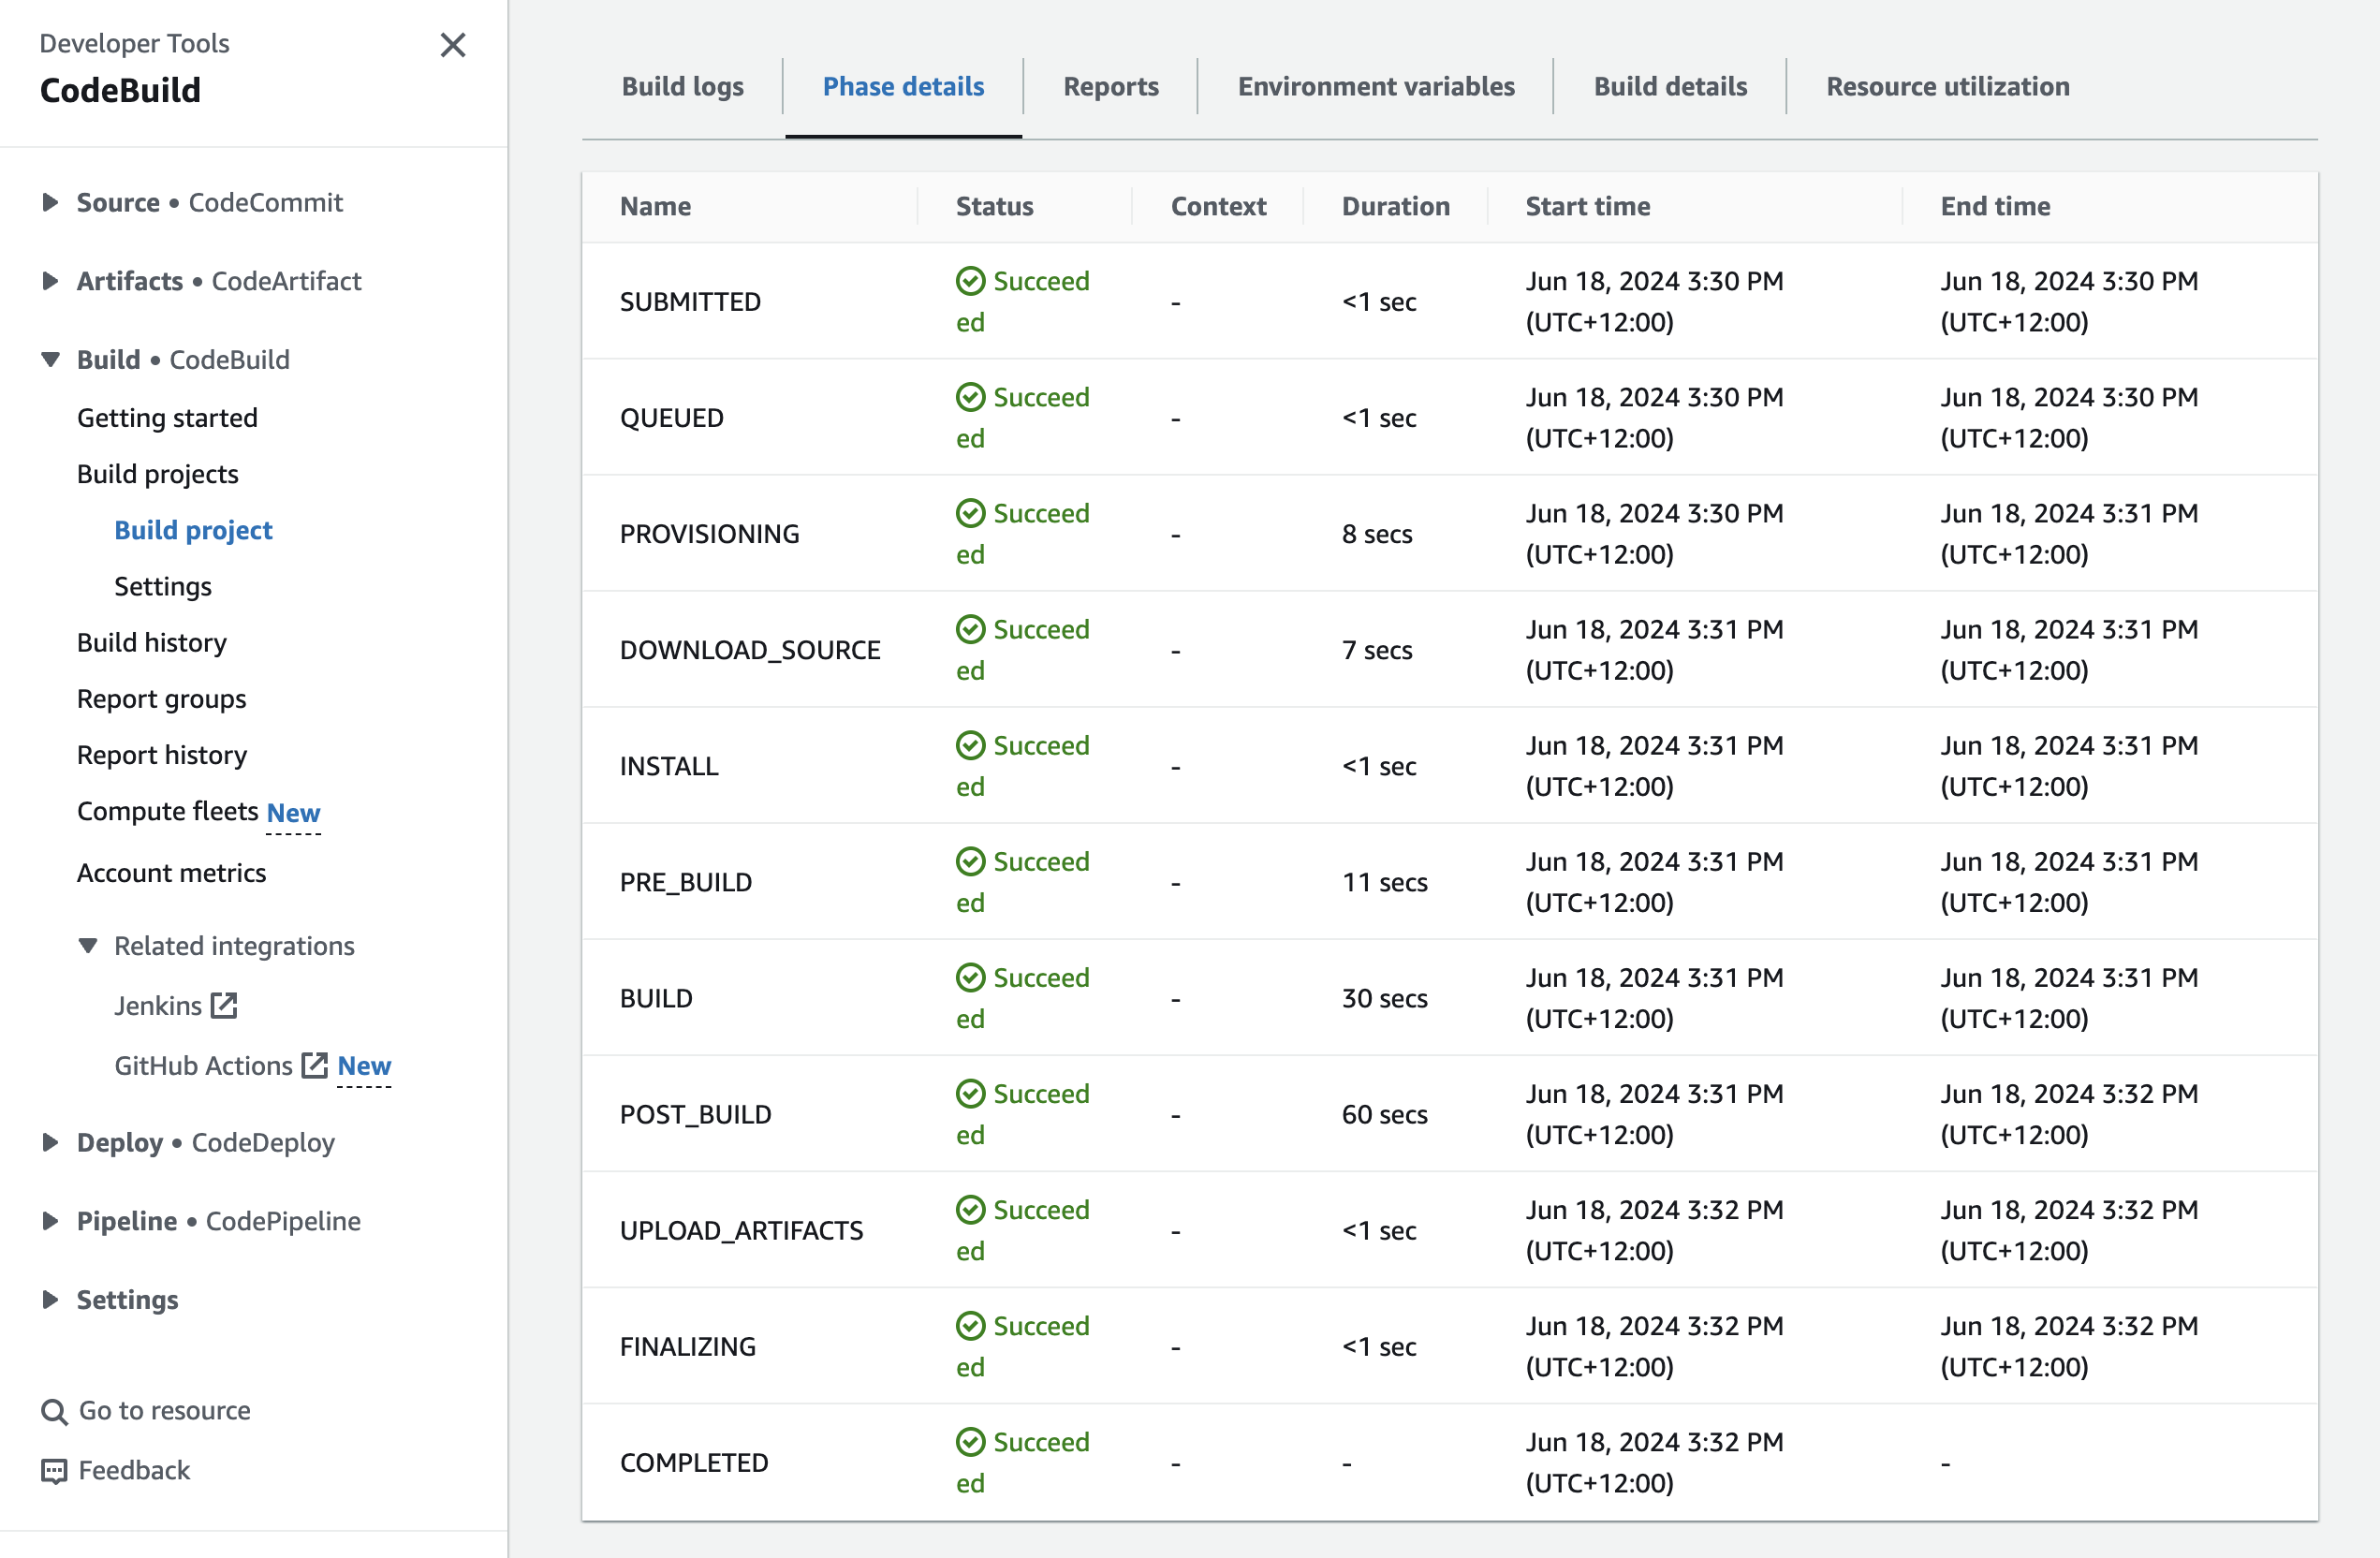Click the BUILD phase success check icon
This screenshot has width=2380, height=1558.
[x=970, y=977]
